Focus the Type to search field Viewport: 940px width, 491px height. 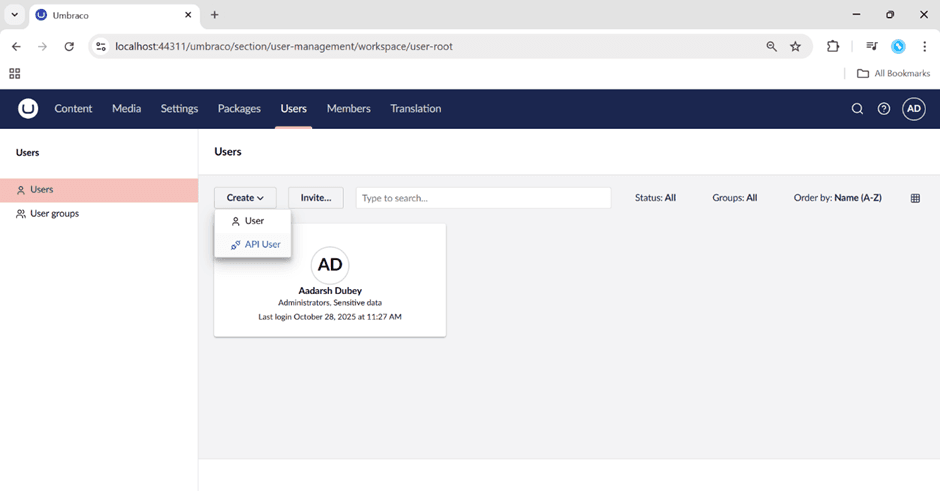click(x=483, y=198)
